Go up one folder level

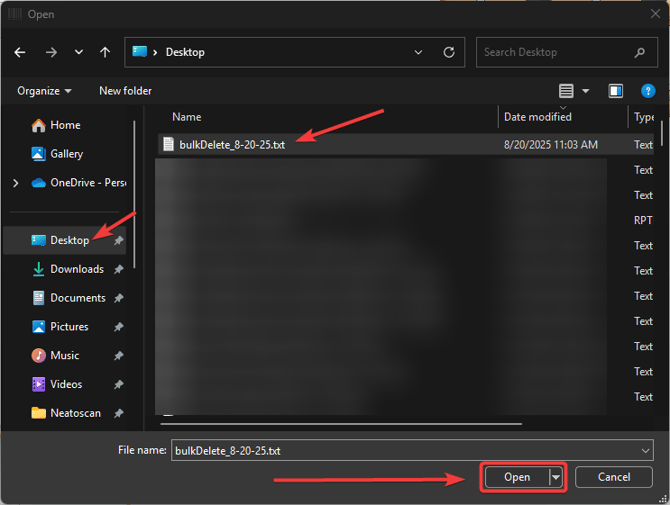pyautogui.click(x=105, y=52)
